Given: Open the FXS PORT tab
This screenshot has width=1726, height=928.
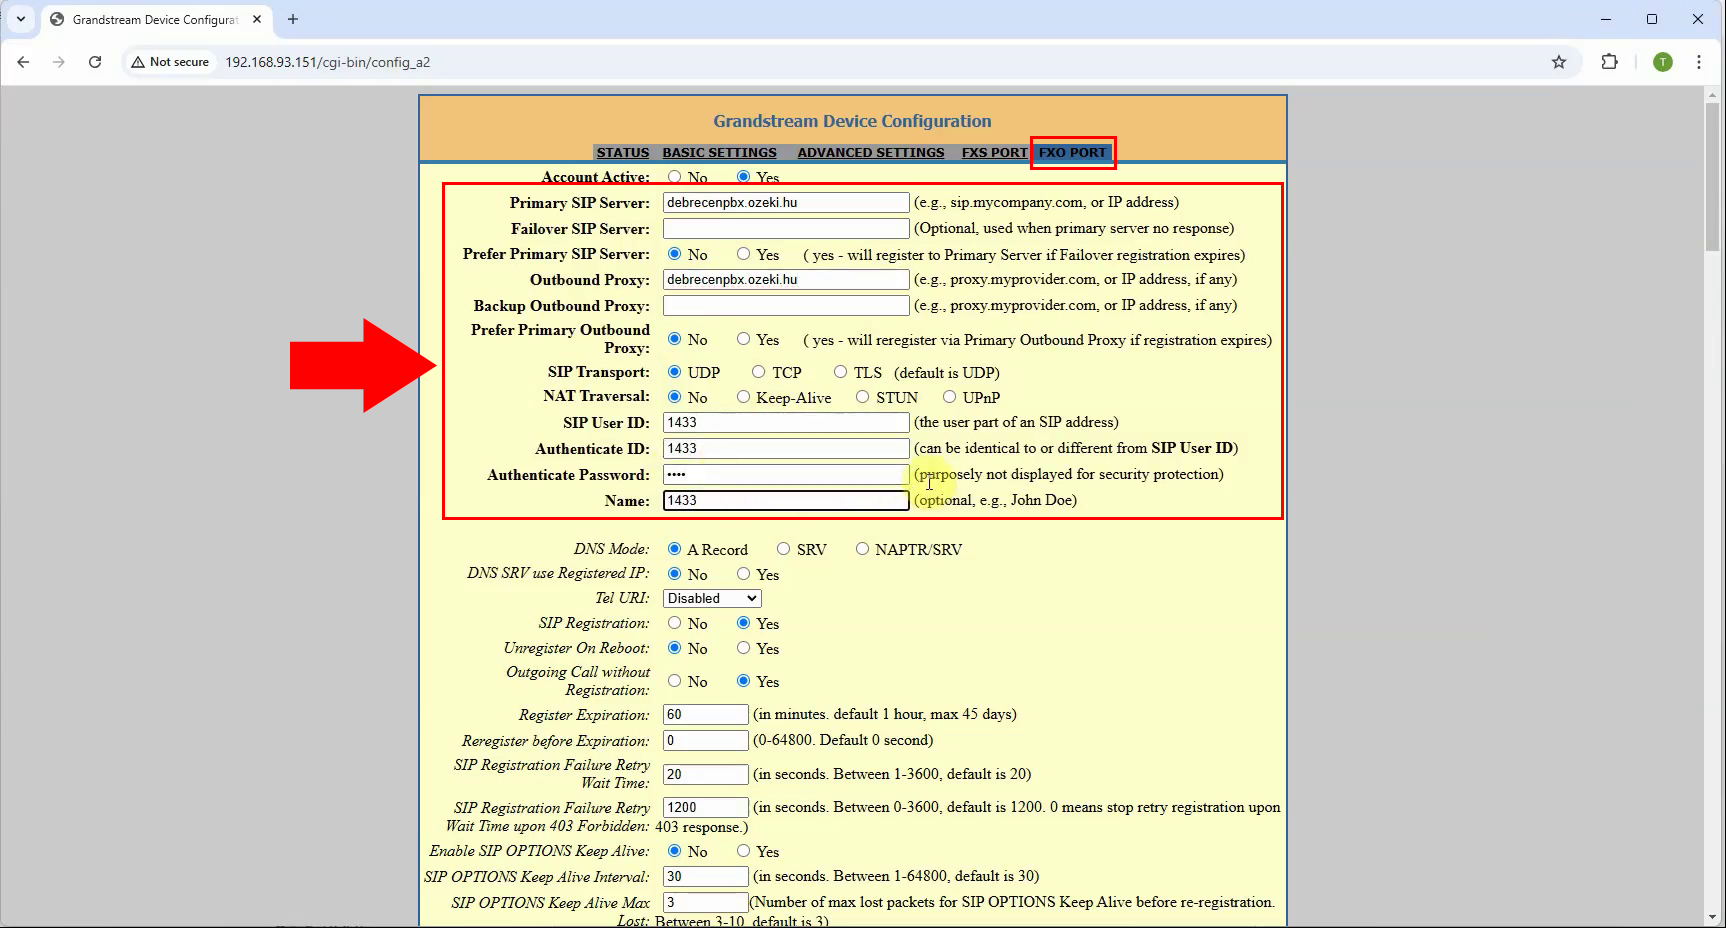Looking at the screenshot, I should coord(994,153).
